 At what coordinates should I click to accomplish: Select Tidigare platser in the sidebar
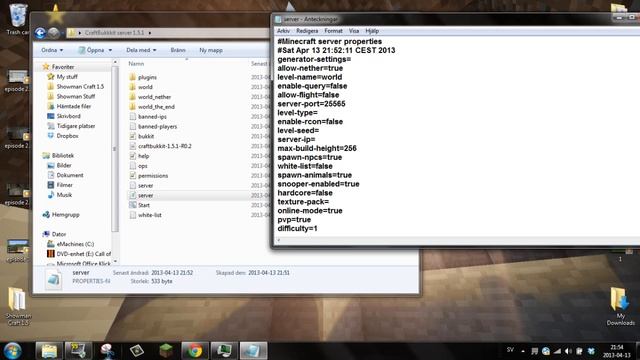[x=76, y=126]
